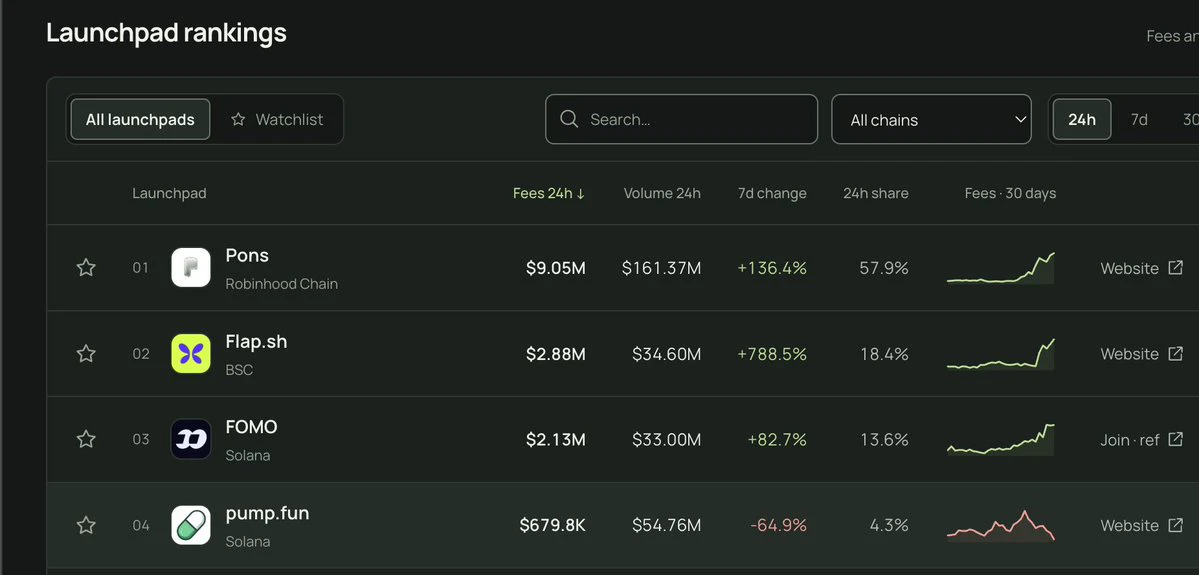Click the Fees · 30 days header
Screen dimensions: 1199x575
coord(1010,193)
